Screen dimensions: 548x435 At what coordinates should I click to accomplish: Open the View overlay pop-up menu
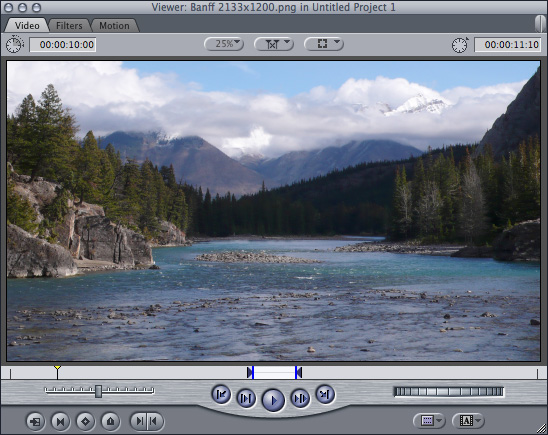pos(324,44)
